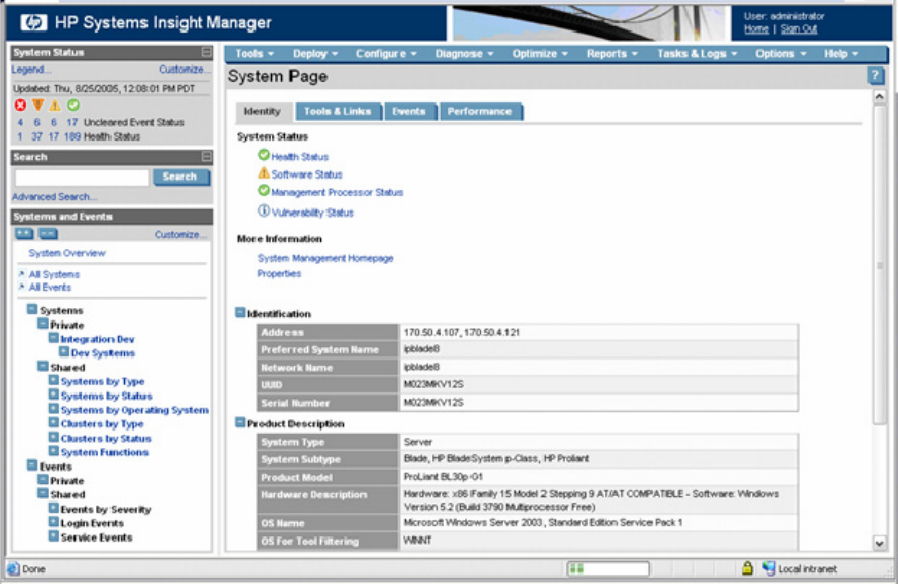The width and height of the screenshot is (898, 584).
Task: Minimize the Search panel
Action: (207, 157)
